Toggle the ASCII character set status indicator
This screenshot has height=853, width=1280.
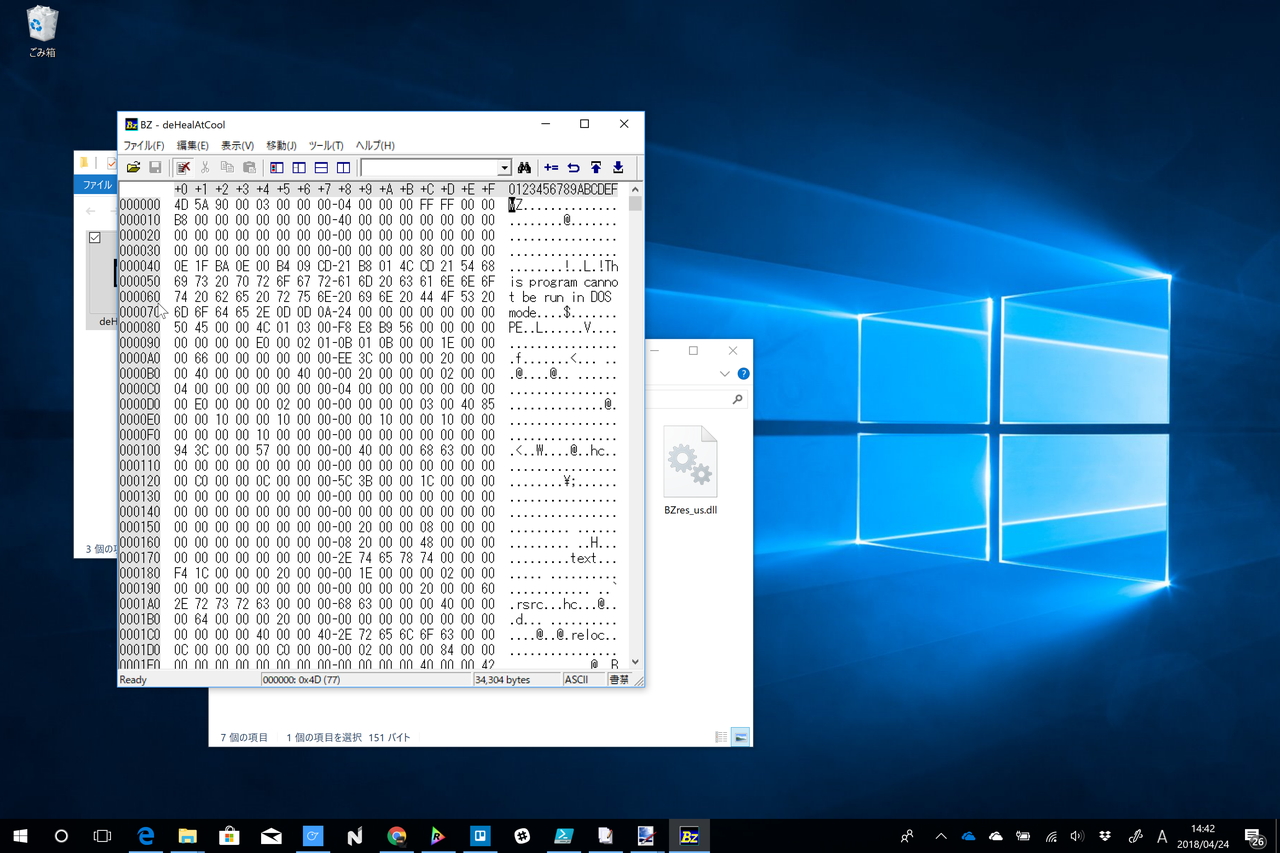click(x=577, y=680)
